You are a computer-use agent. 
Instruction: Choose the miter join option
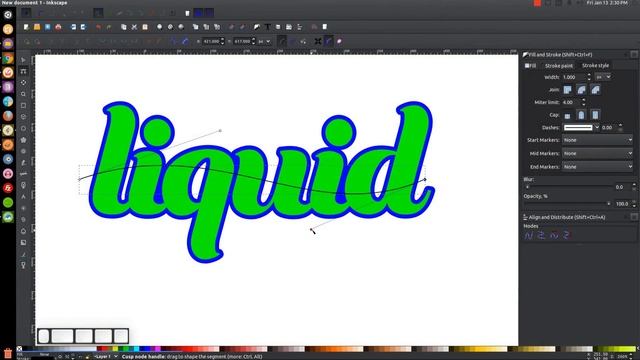[568, 89]
